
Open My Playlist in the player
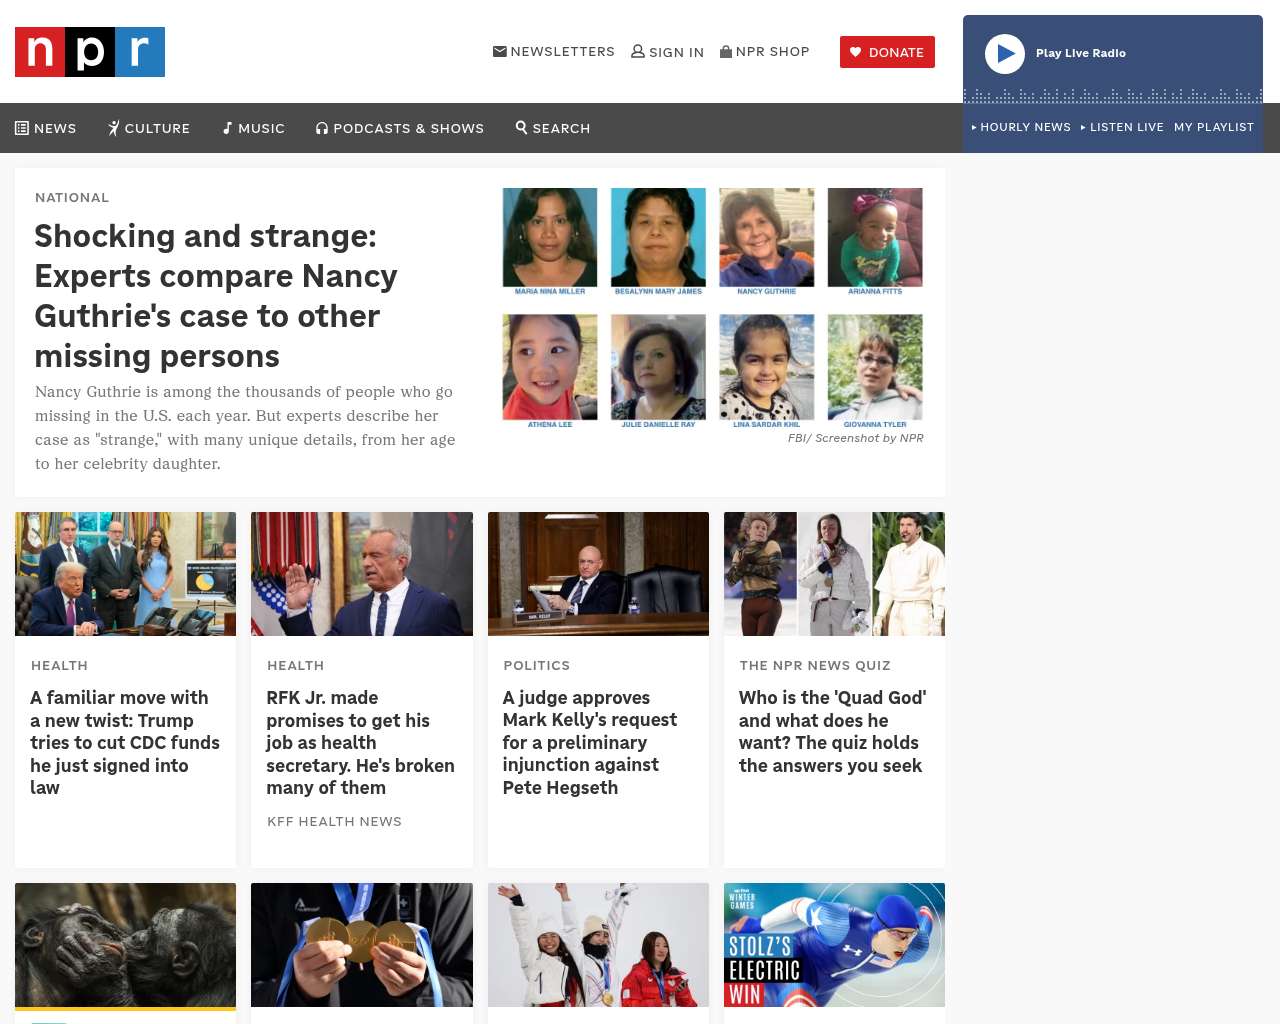pyautogui.click(x=1214, y=127)
